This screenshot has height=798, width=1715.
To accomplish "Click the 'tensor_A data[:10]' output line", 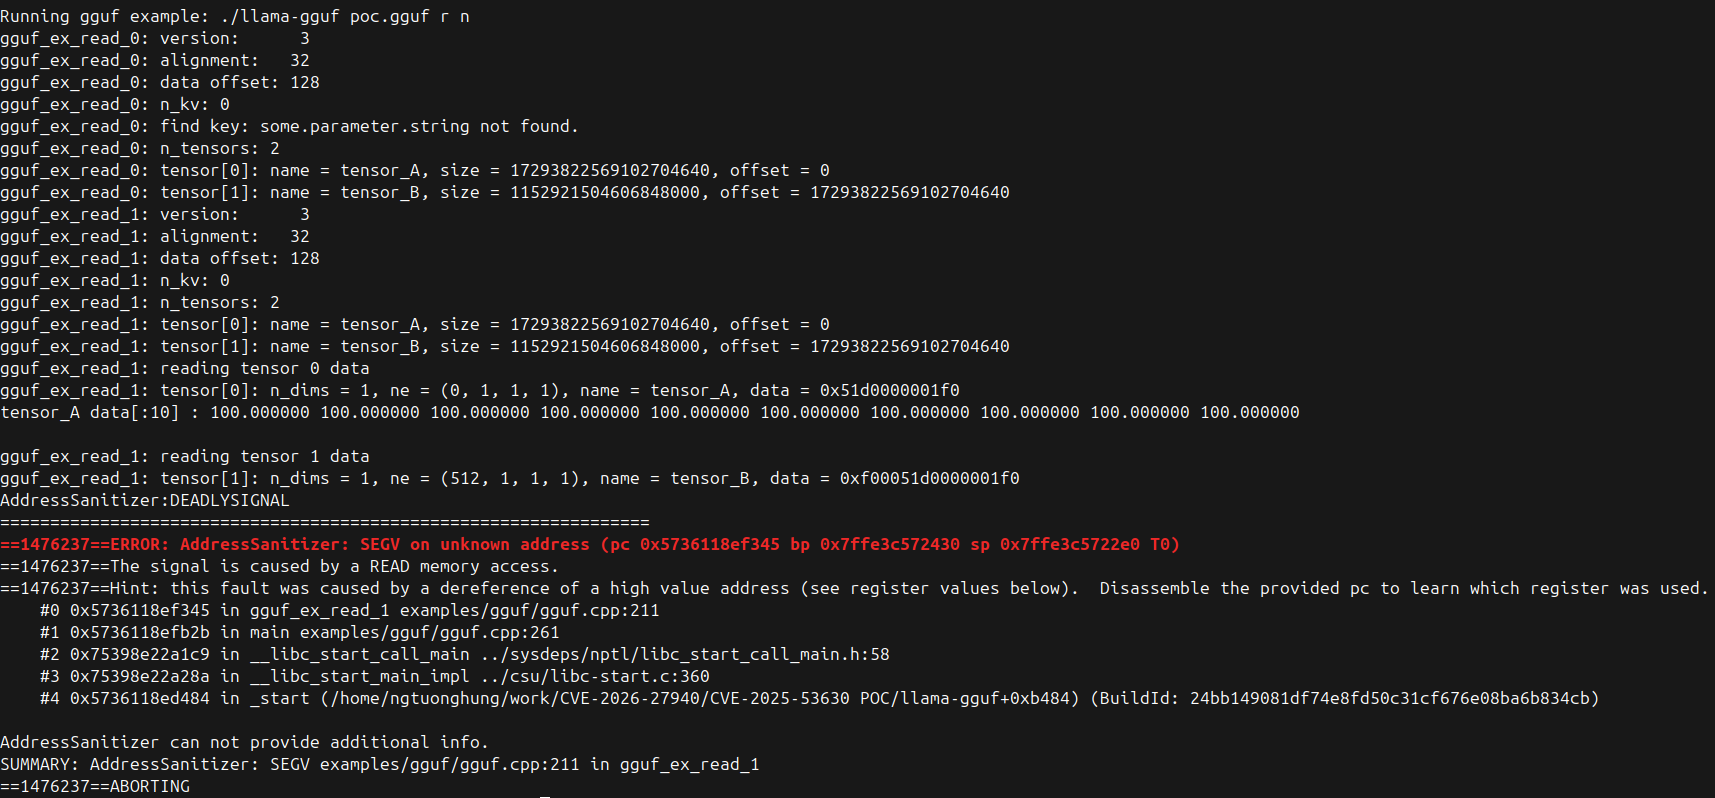I will [649, 413].
